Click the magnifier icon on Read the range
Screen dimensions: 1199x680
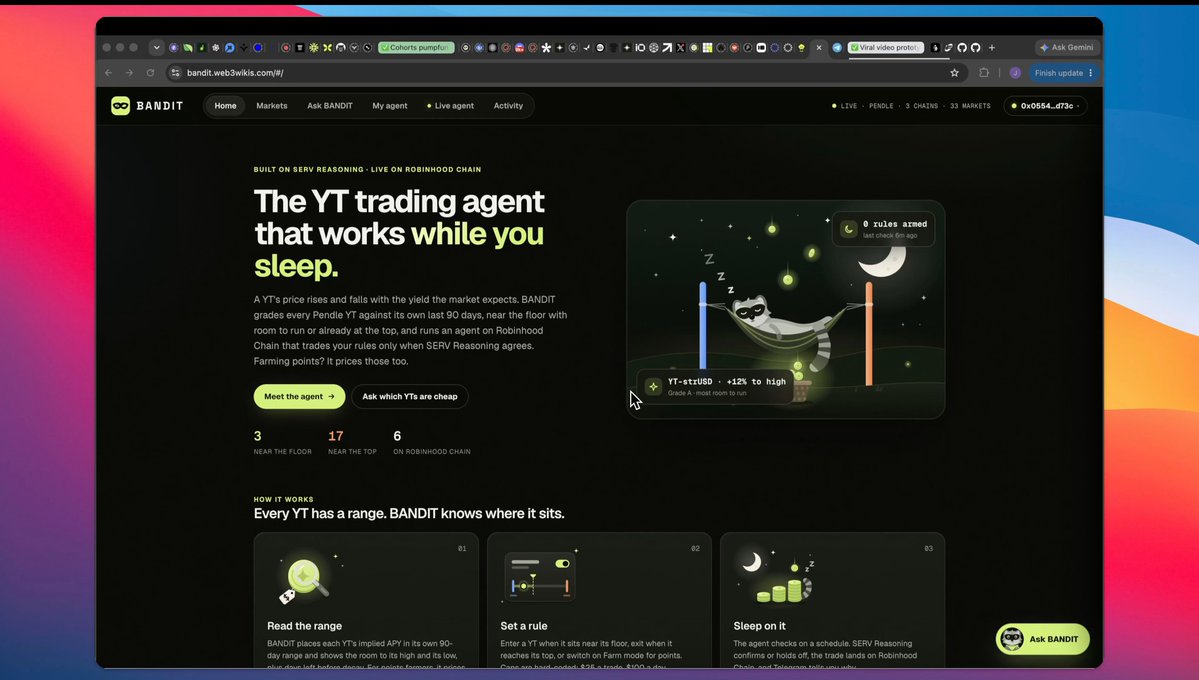pyautogui.click(x=304, y=580)
